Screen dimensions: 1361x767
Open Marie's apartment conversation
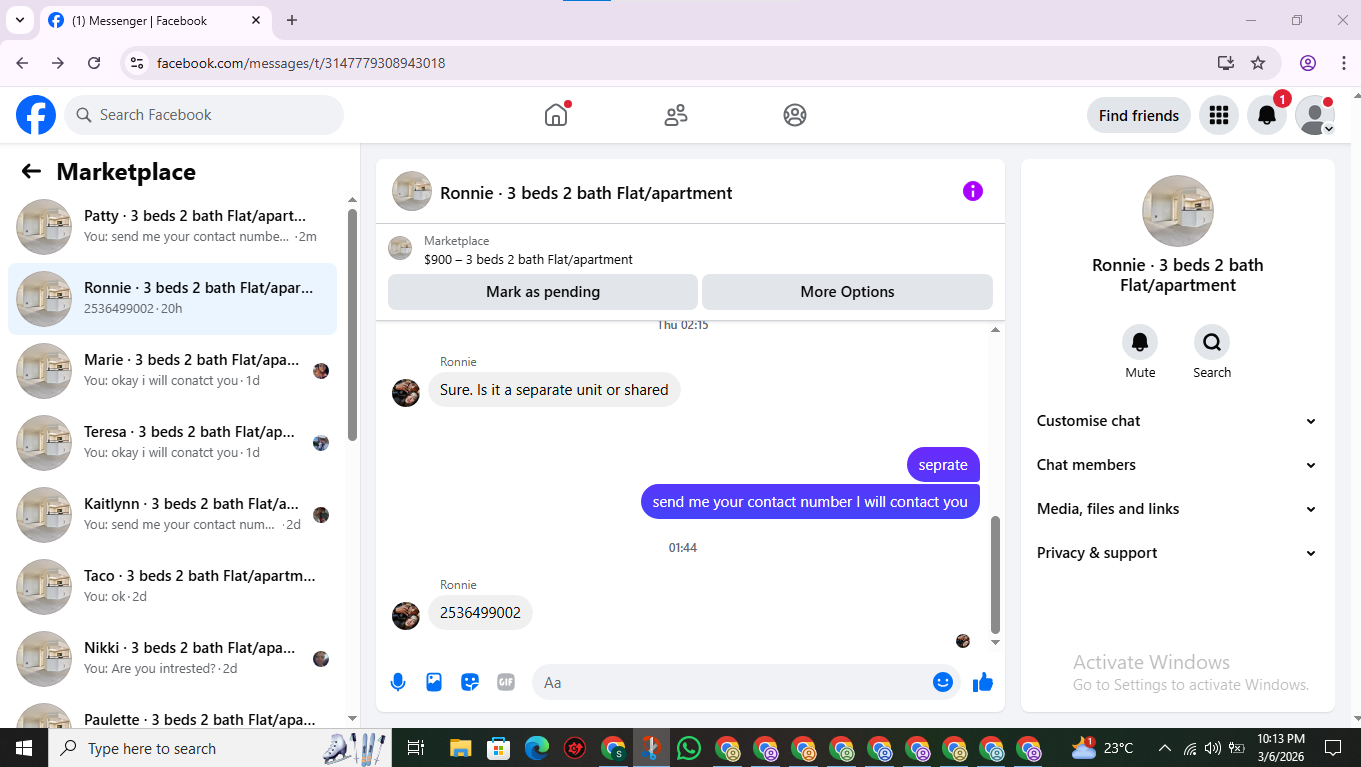pos(172,370)
